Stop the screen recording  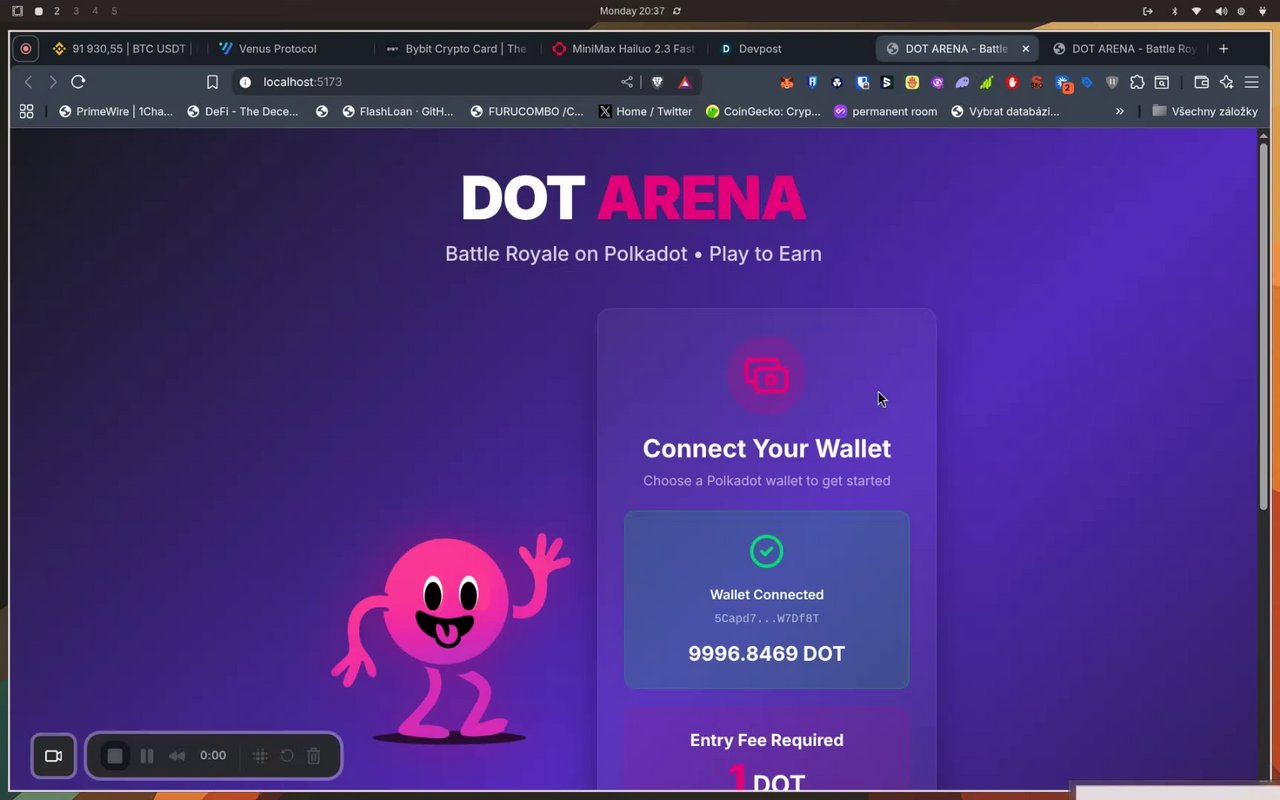115,756
